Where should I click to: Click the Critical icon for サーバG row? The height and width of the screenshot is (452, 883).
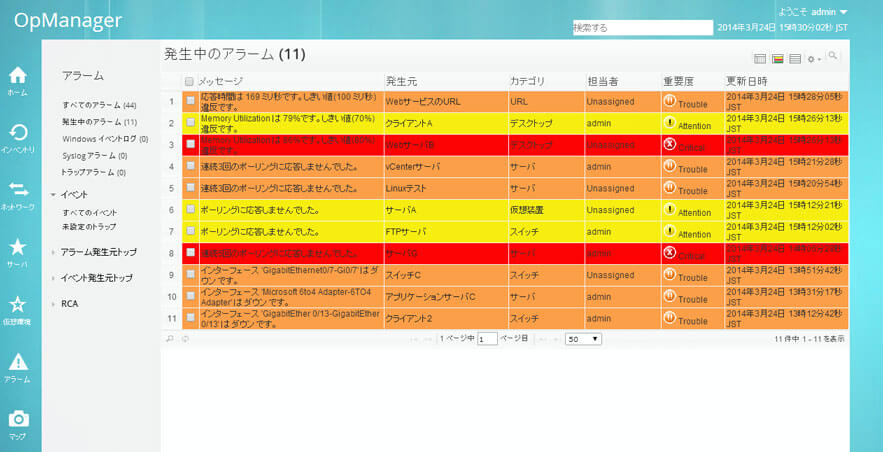(x=669, y=252)
